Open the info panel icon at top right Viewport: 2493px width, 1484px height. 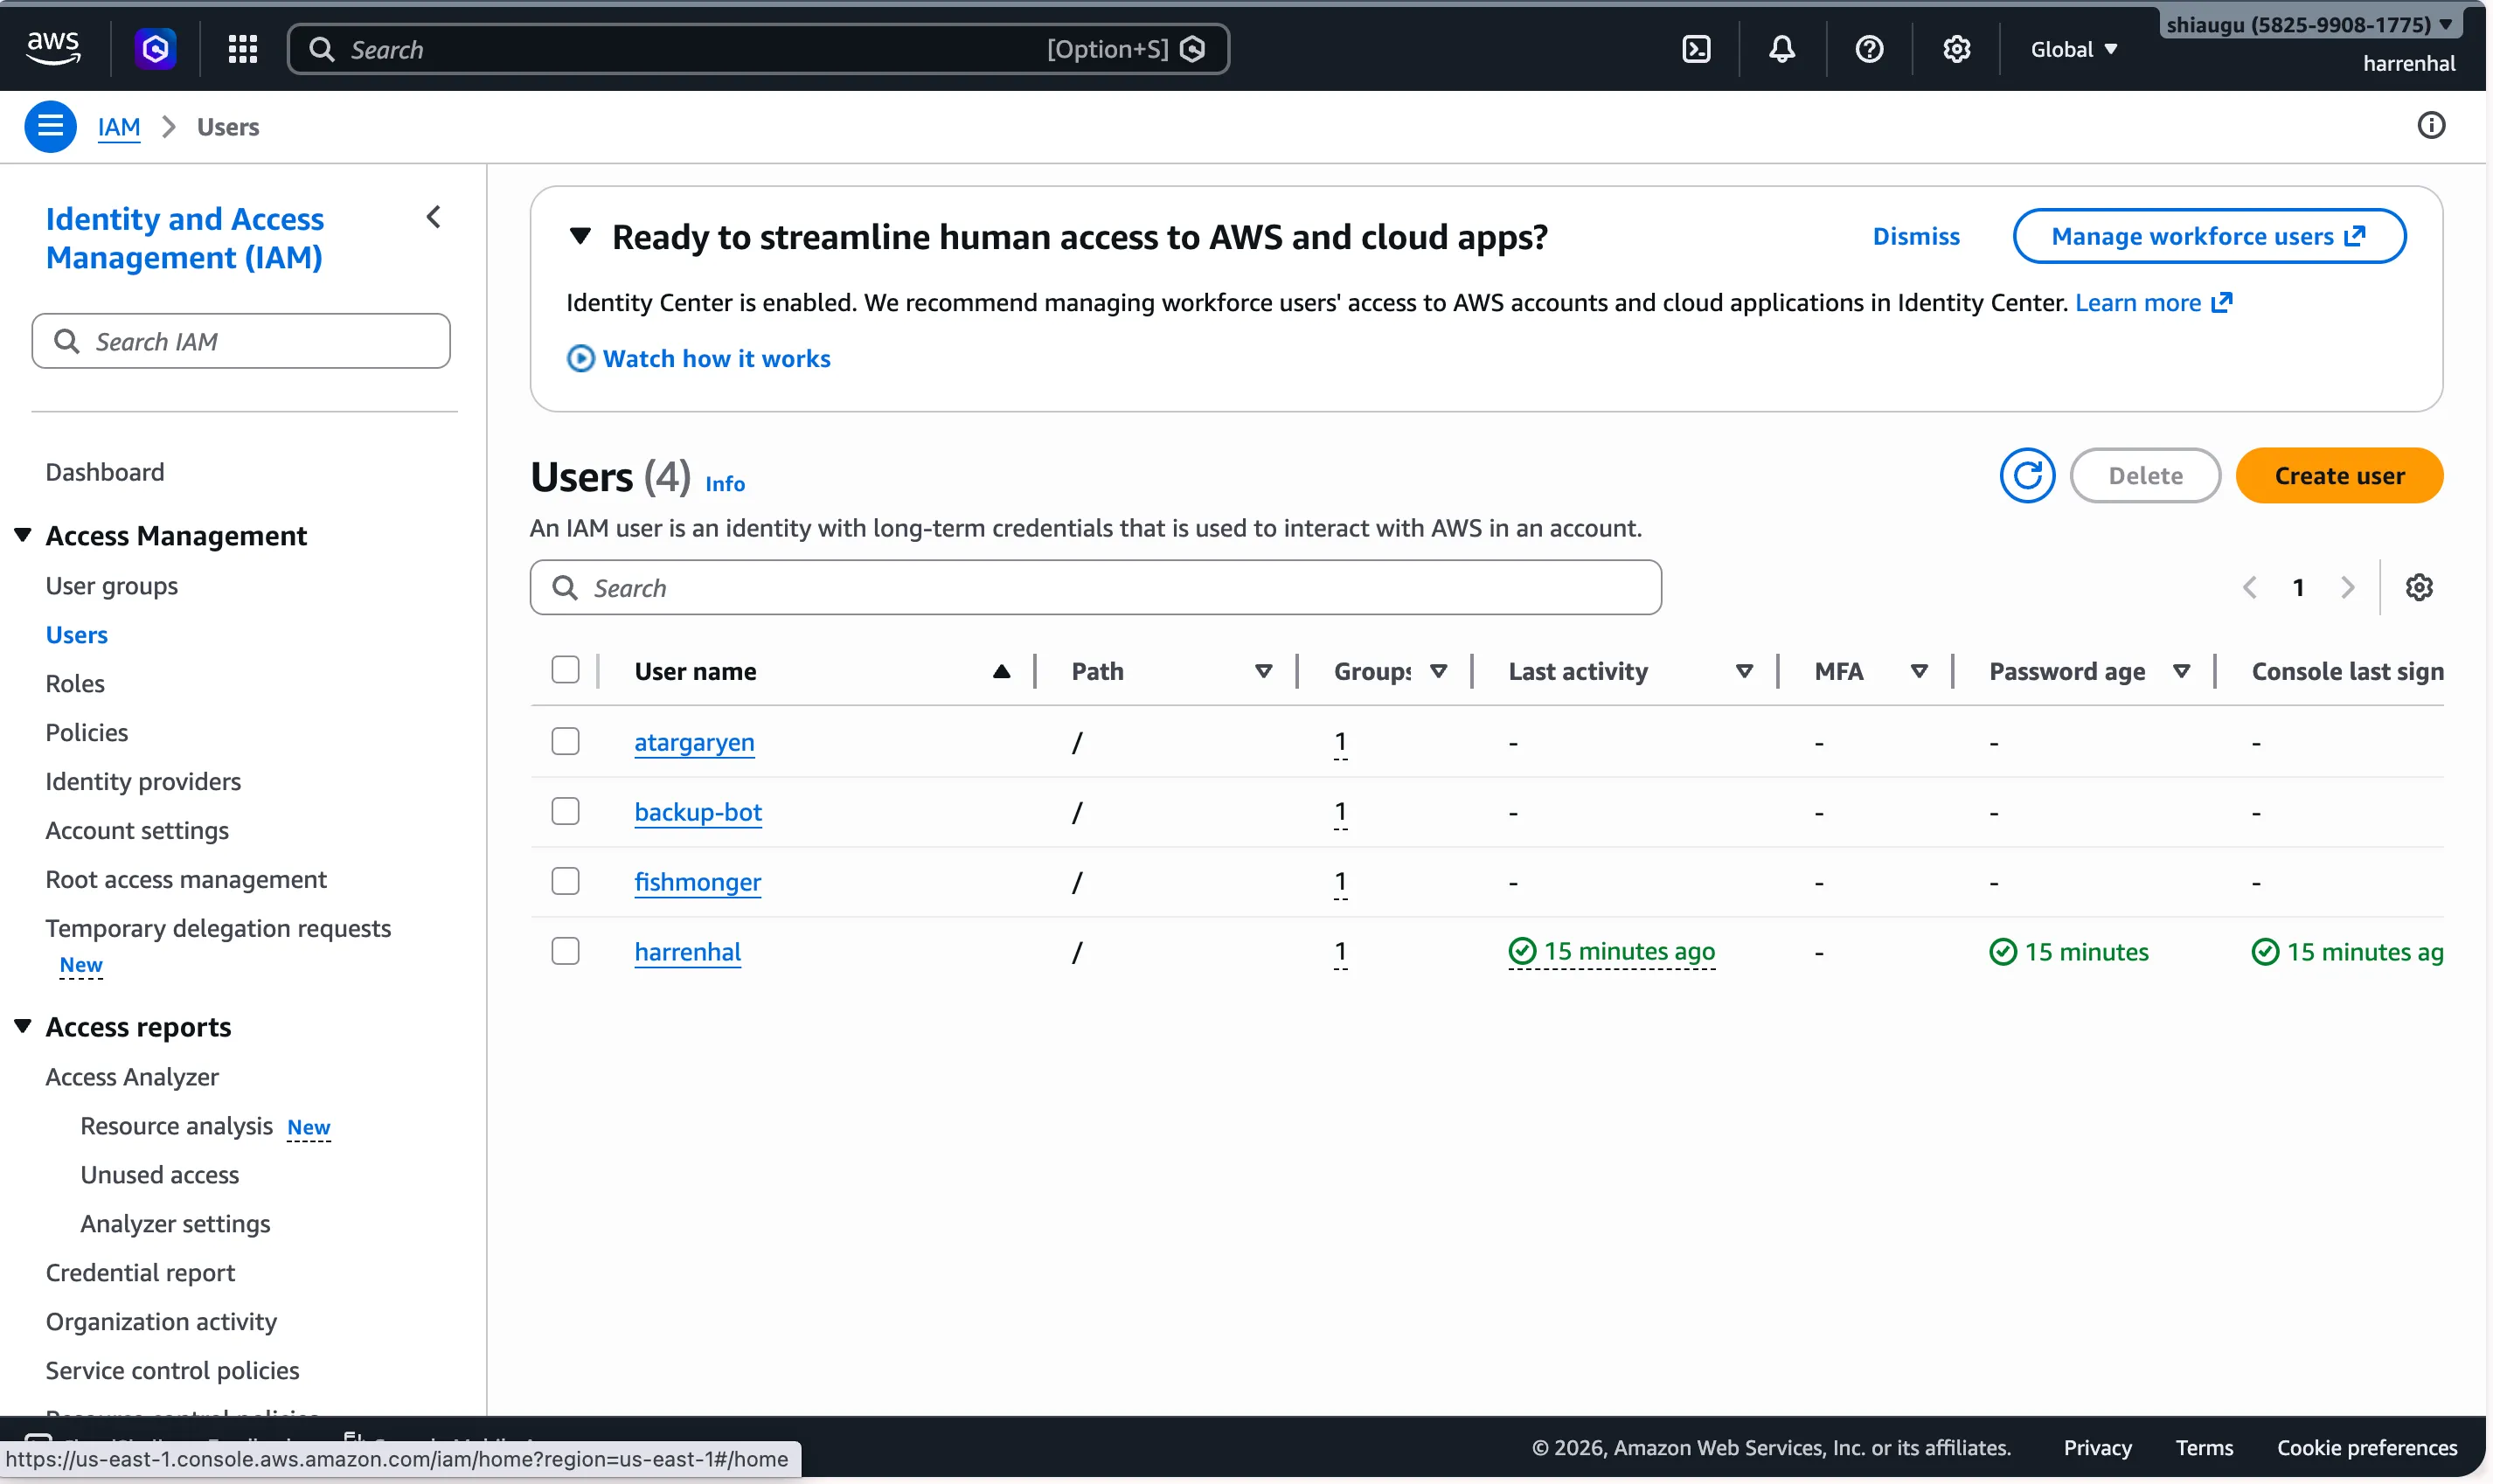pyautogui.click(x=2431, y=125)
